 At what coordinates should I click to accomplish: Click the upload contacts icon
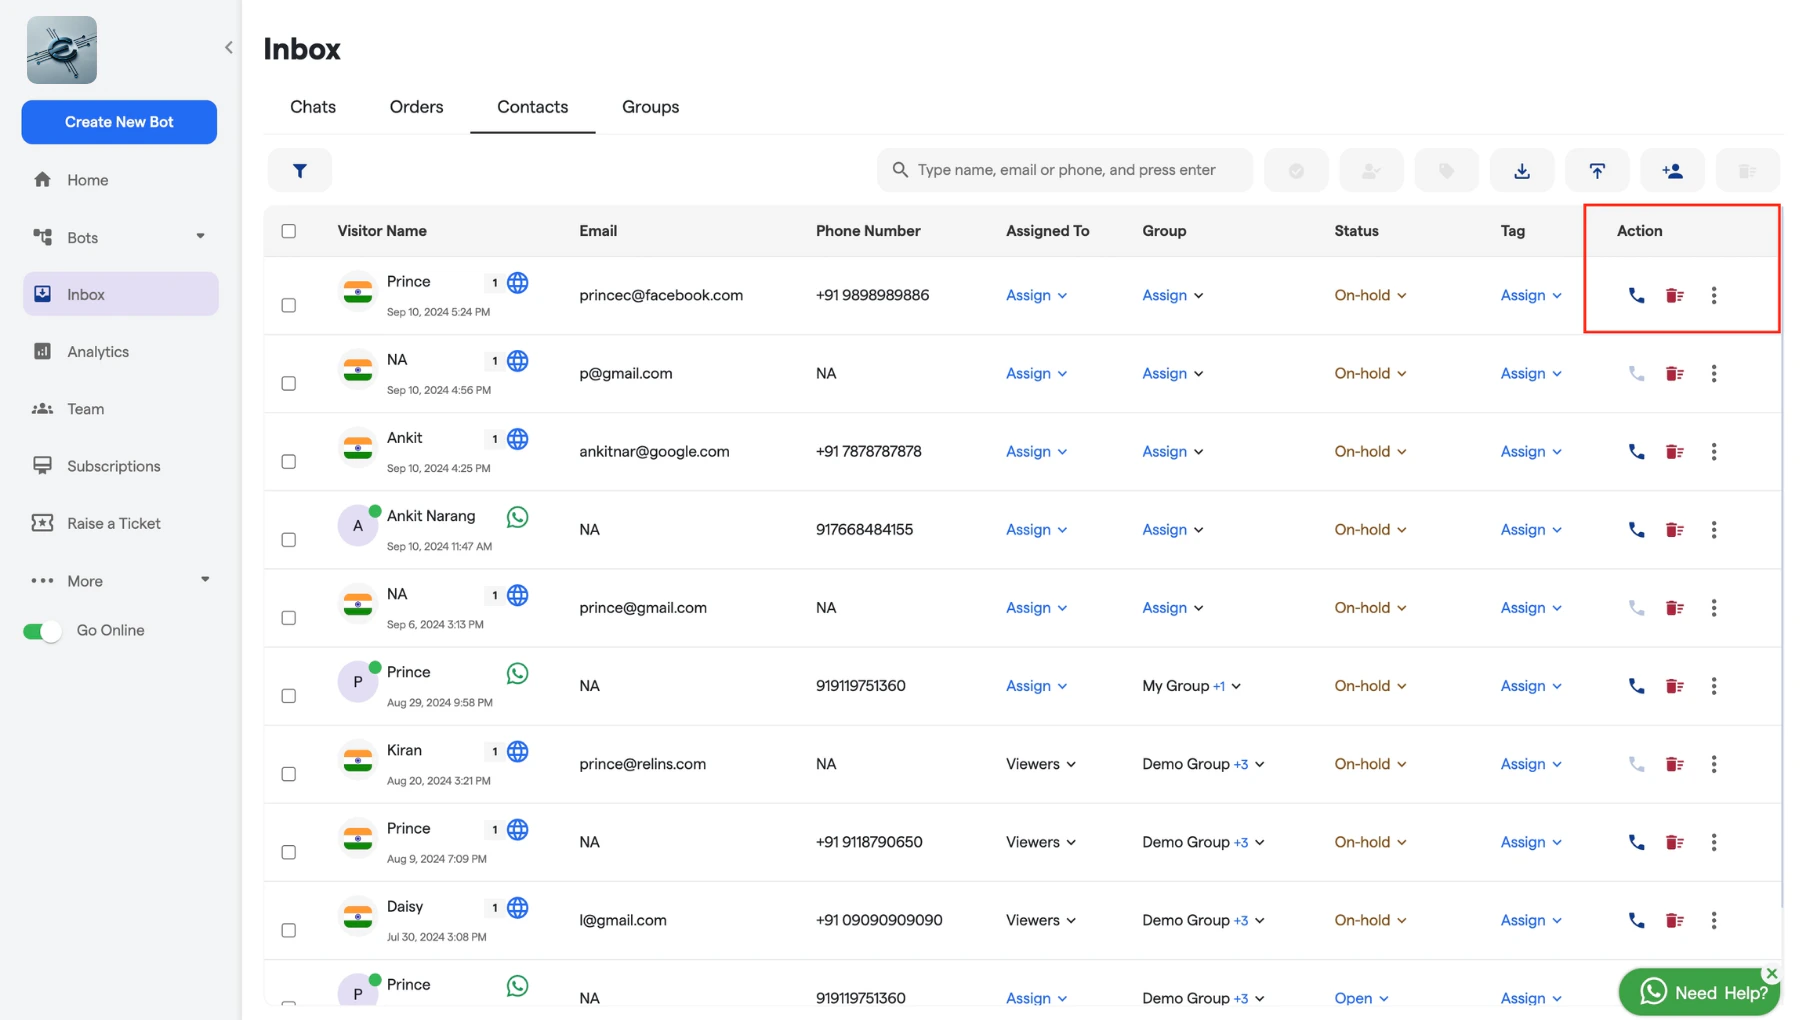pos(1597,170)
